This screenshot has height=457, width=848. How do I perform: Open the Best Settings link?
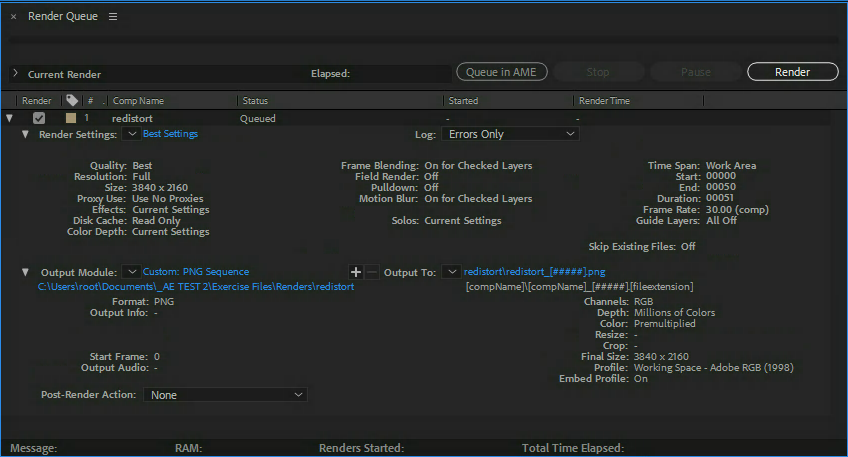pos(170,134)
